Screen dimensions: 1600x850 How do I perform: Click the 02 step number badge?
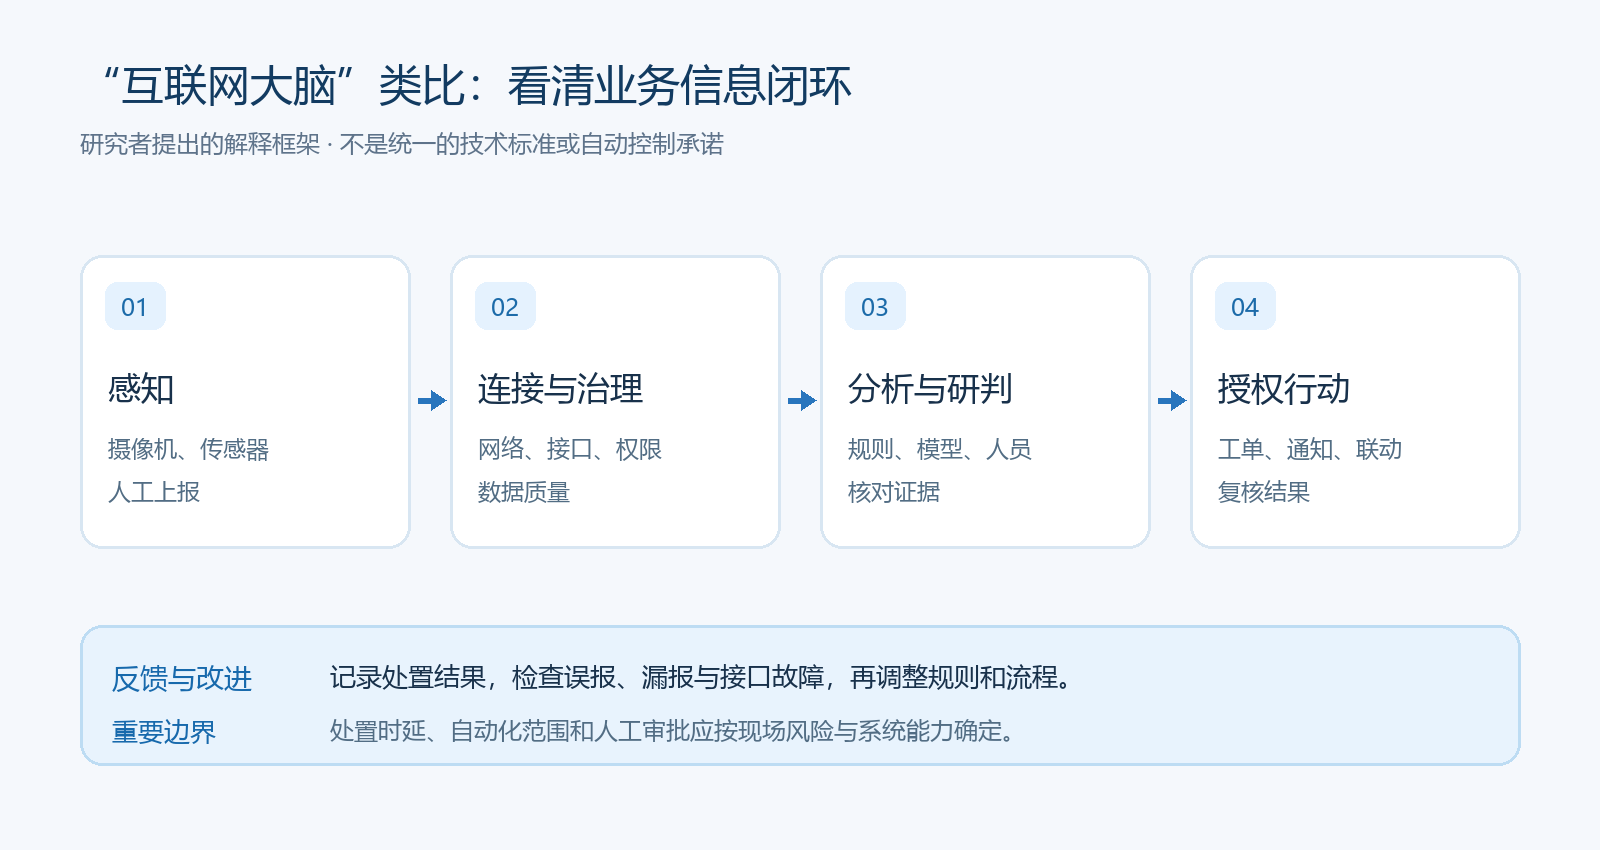click(505, 306)
